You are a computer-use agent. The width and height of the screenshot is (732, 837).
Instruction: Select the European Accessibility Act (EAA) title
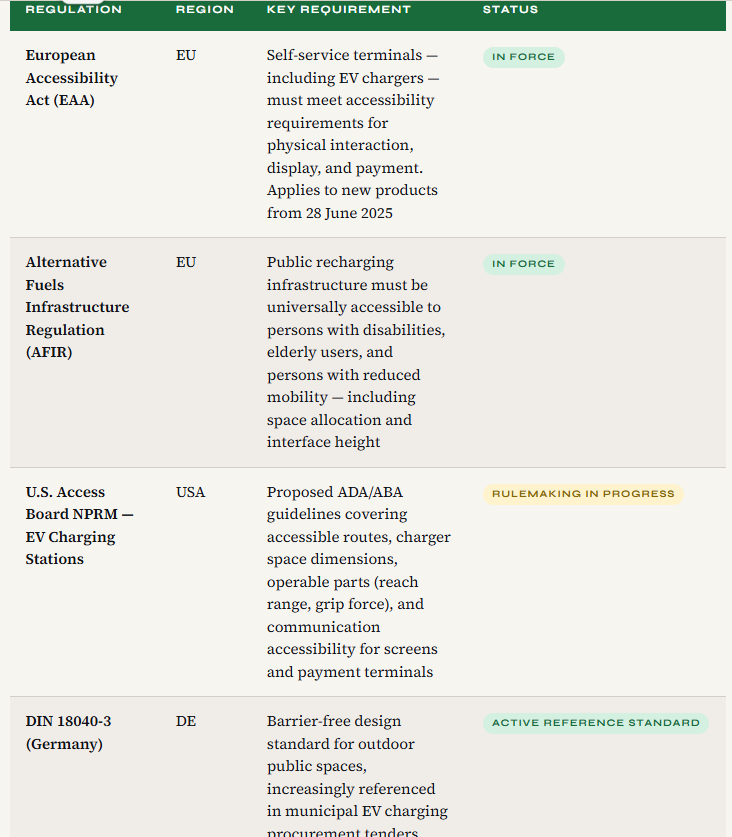71,78
